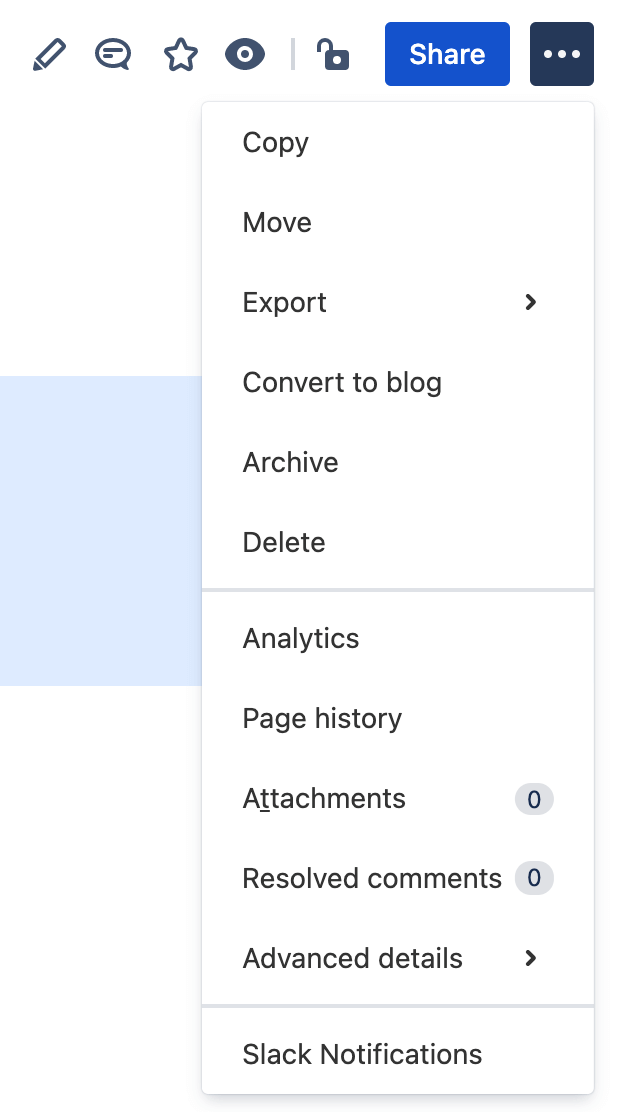The width and height of the screenshot is (622, 1112).
Task: Toggle the star to favorite the page
Action: pos(180,54)
